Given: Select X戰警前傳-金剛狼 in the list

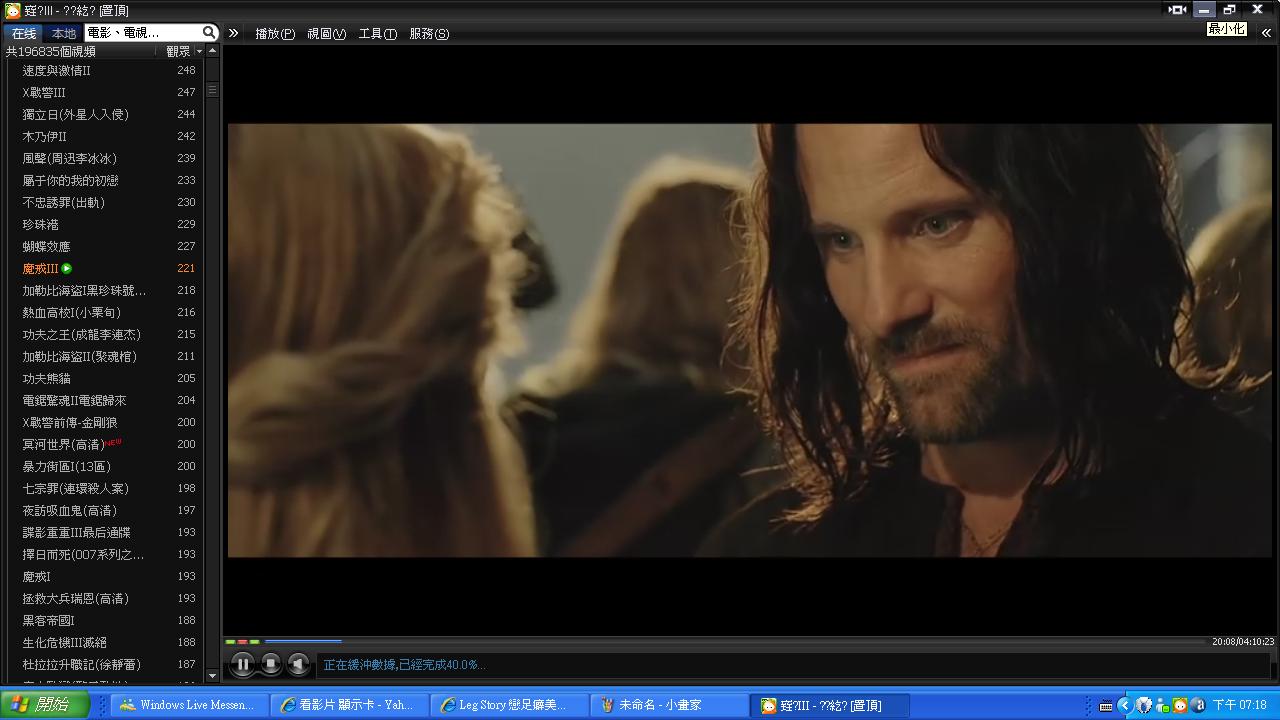Looking at the screenshot, I should click(70, 423).
